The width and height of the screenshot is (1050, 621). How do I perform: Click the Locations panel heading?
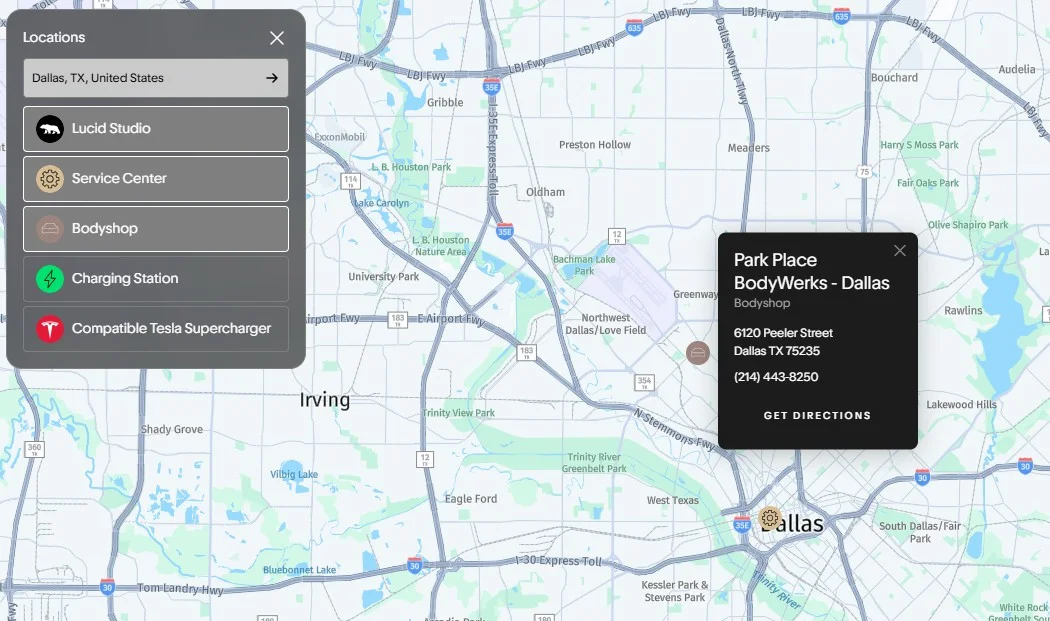coord(54,38)
